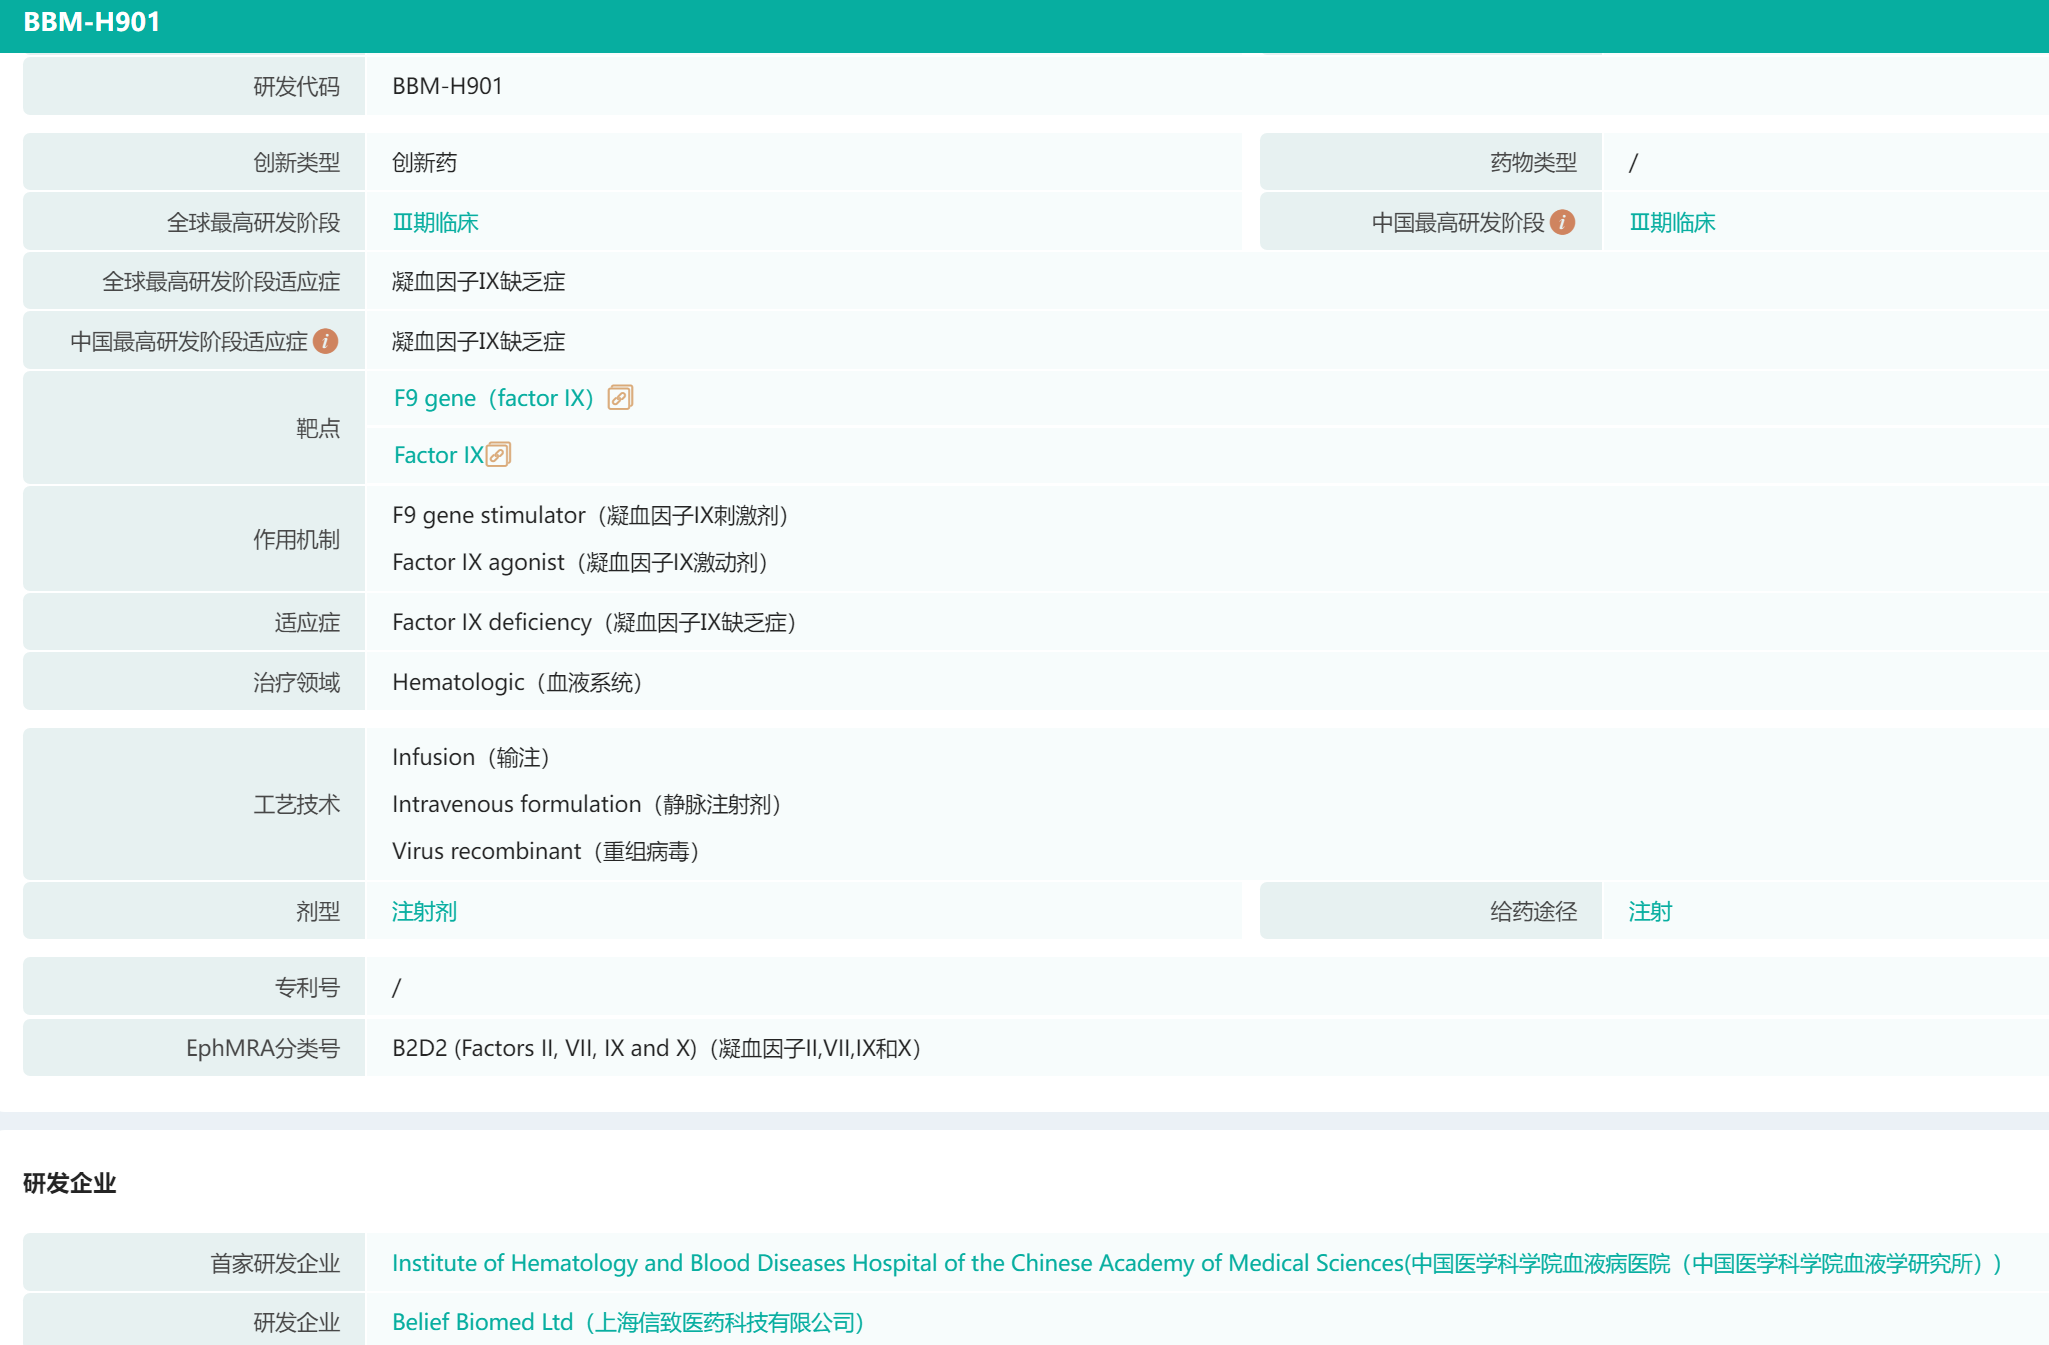The image size is (2049, 1345).
Task: Open the 注射剂 dosage form link
Action: tap(424, 911)
